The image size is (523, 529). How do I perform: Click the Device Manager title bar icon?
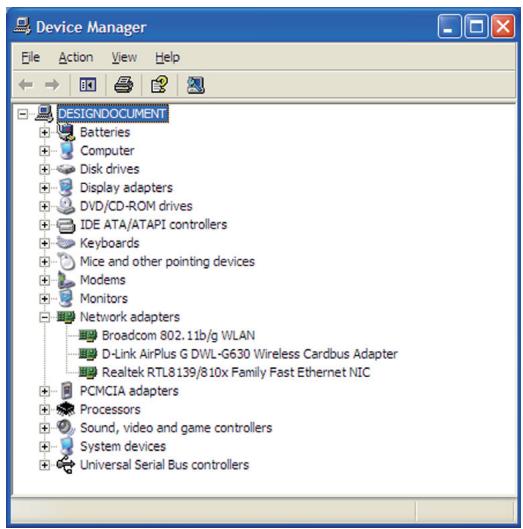coord(22,26)
